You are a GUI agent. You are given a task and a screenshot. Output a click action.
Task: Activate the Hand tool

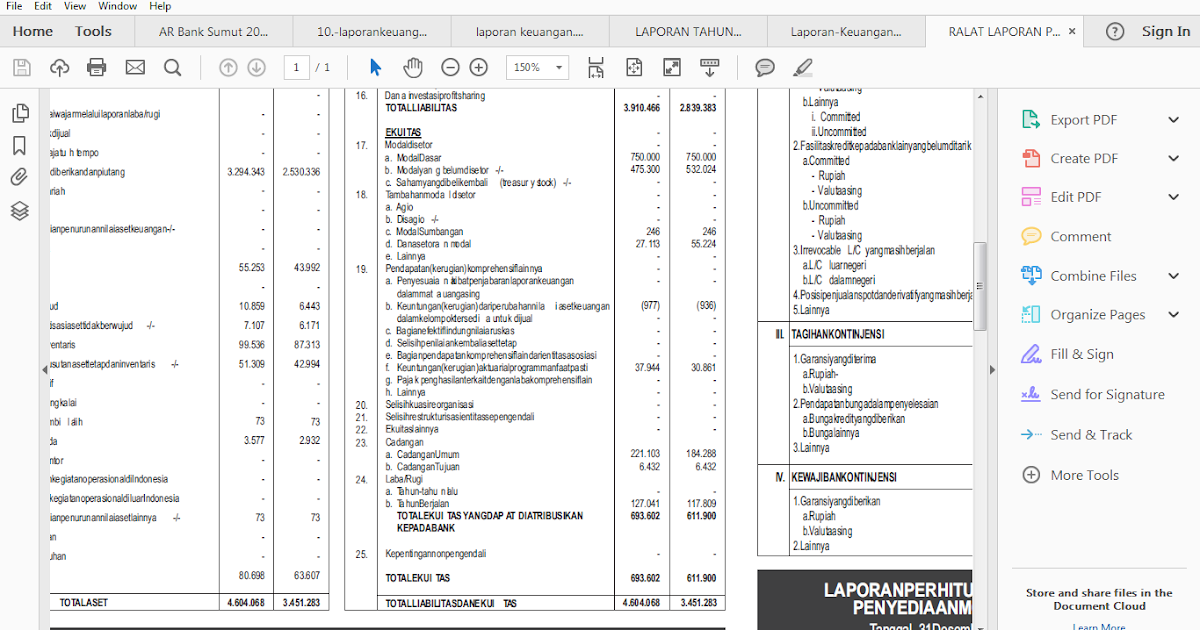point(412,67)
